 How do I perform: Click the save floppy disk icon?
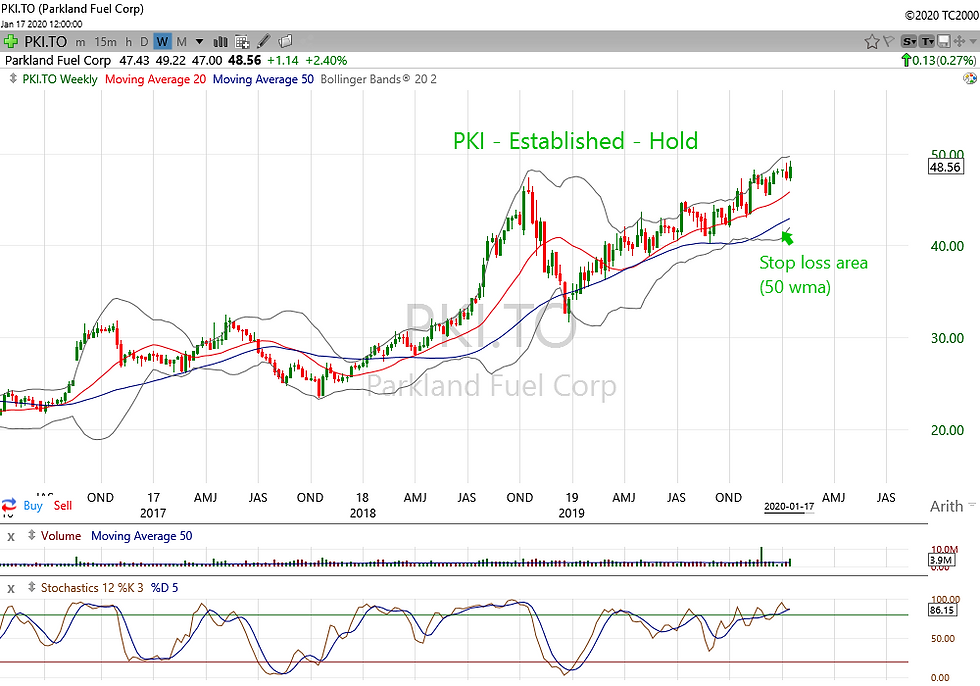pos(943,42)
